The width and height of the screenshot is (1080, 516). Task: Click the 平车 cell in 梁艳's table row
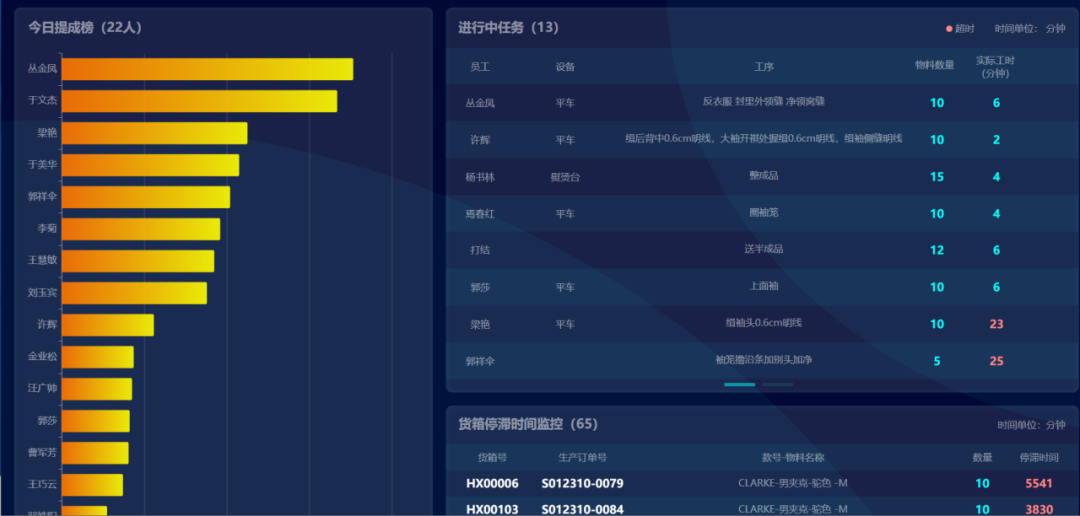(x=565, y=324)
